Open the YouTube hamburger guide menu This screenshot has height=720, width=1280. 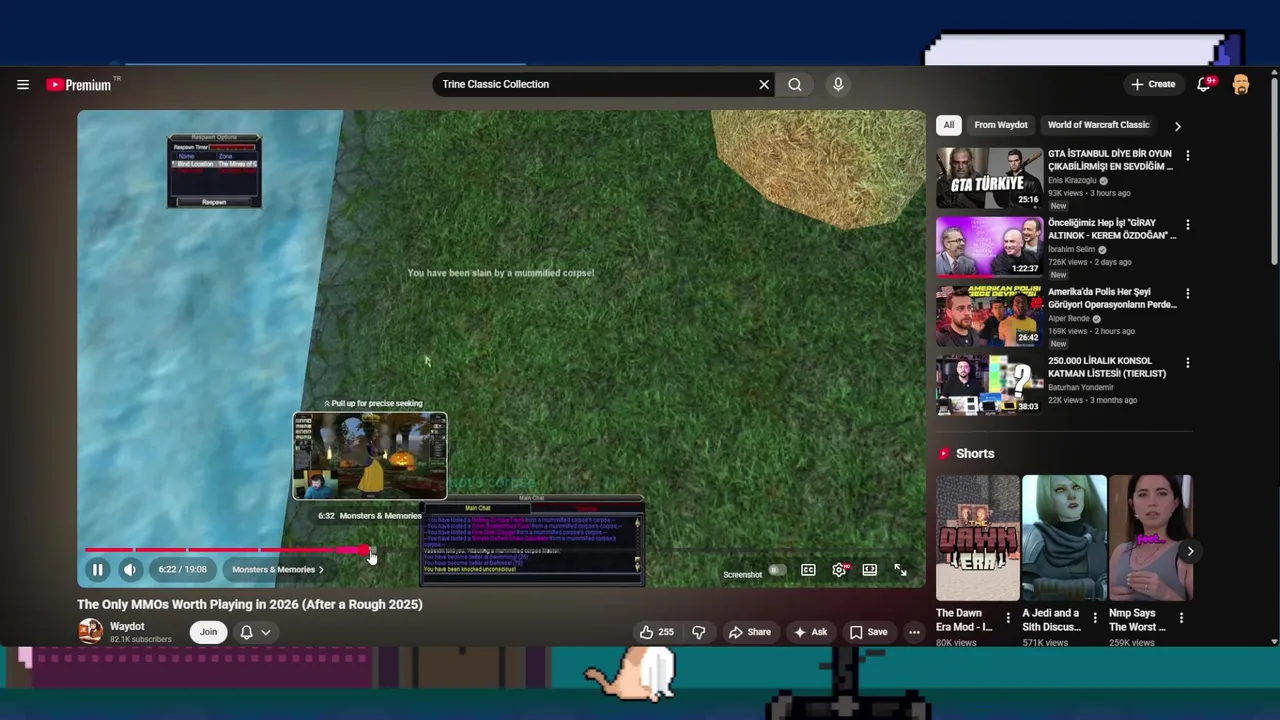coord(23,85)
